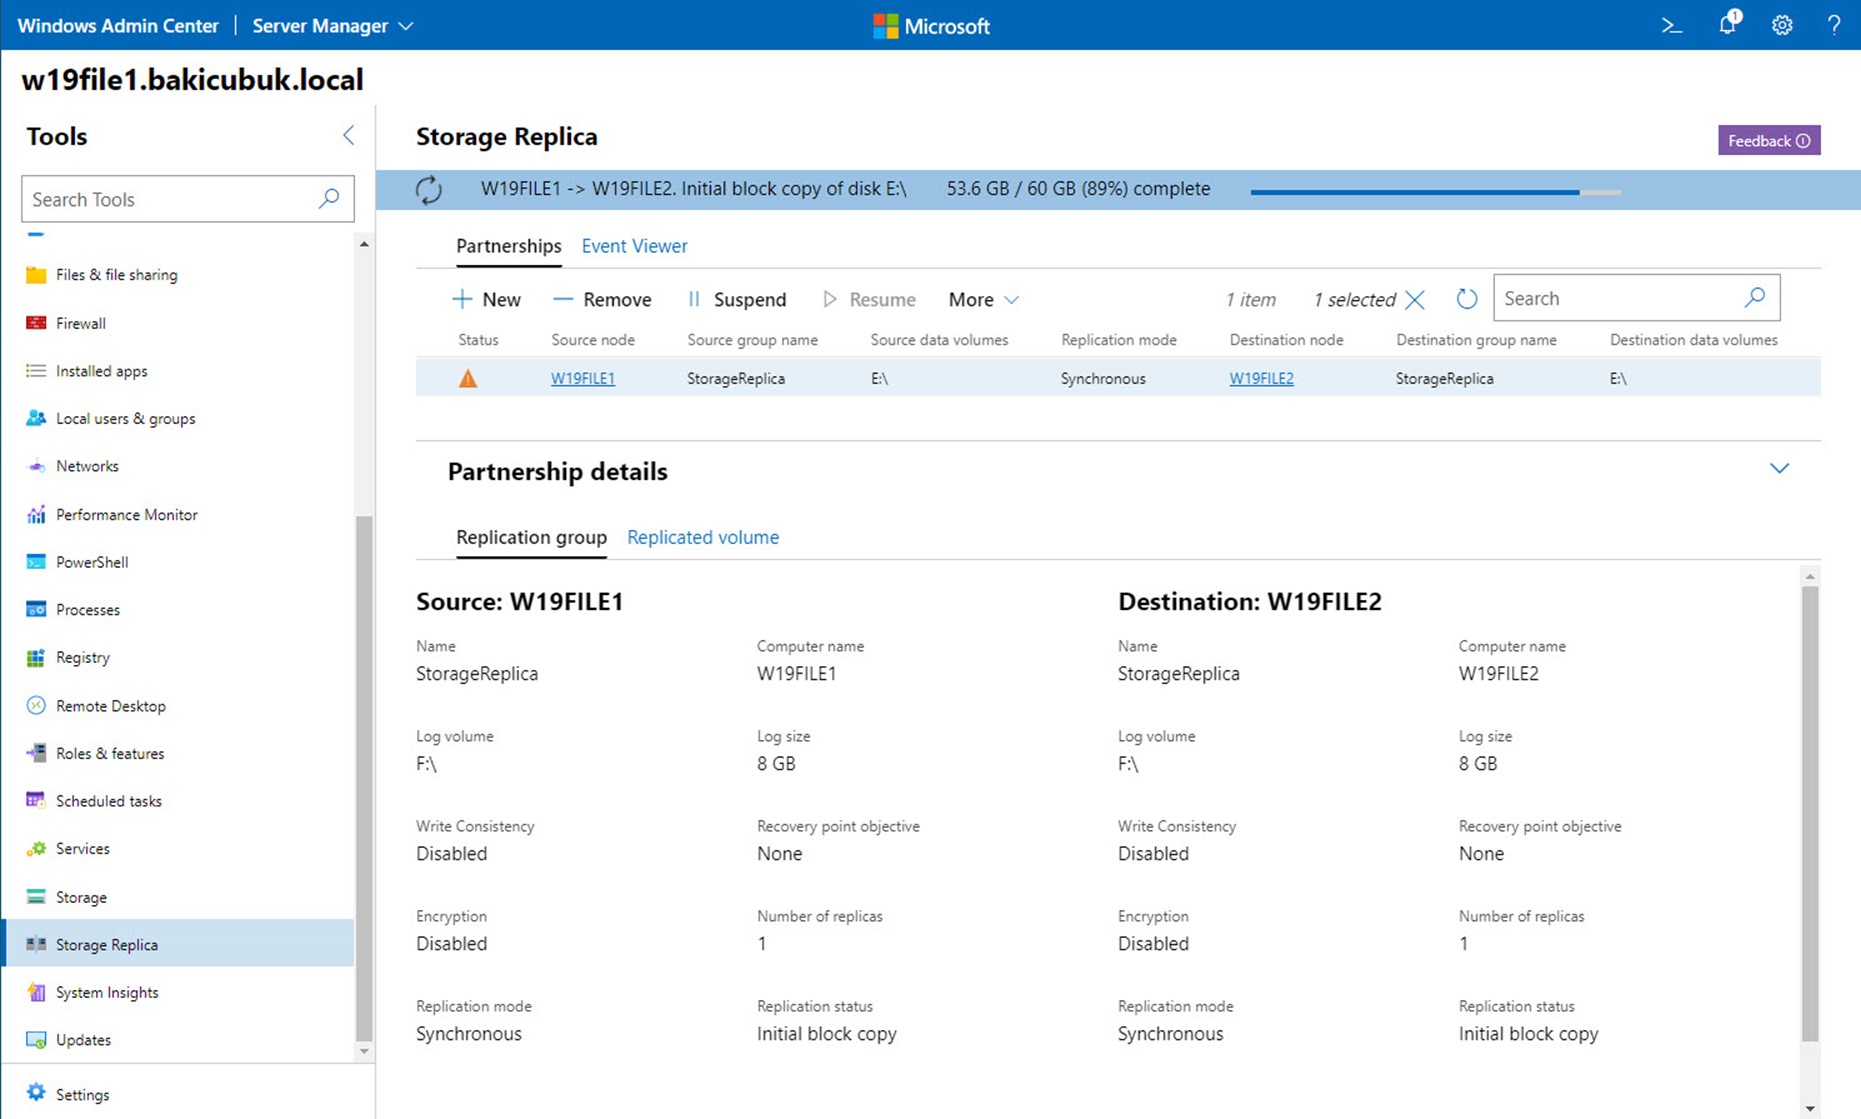Click the partnership warning status icon
The image size is (1861, 1119).
tap(467, 379)
